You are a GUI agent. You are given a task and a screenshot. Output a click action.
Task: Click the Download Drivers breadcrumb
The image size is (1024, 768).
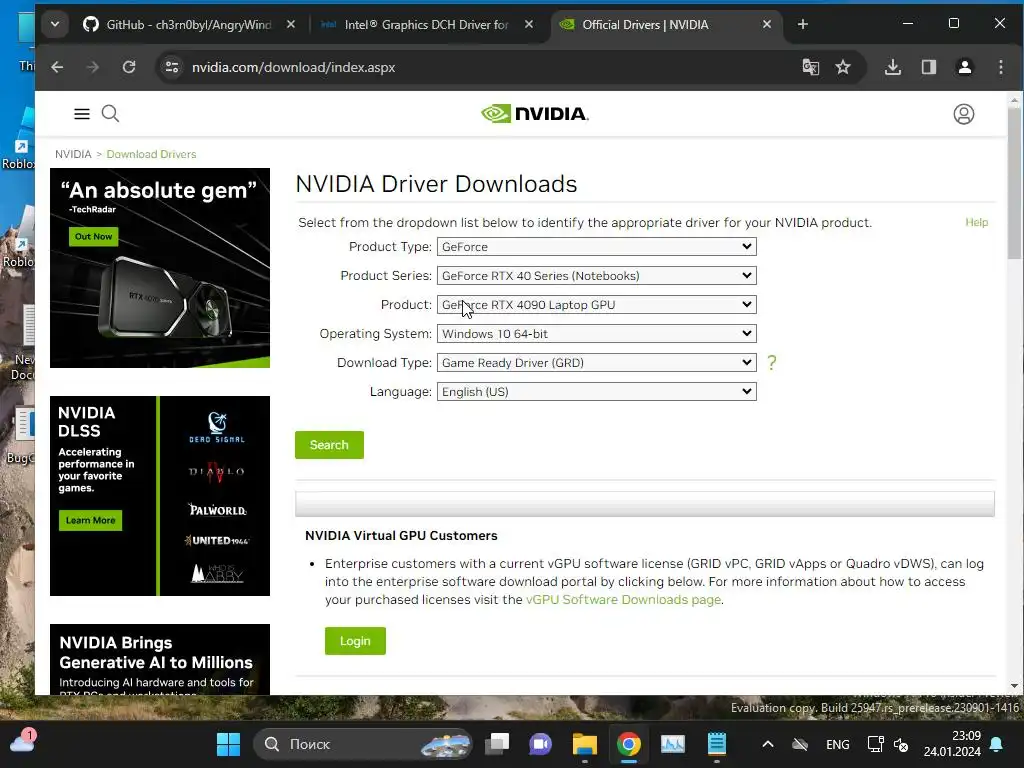[152, 154]
